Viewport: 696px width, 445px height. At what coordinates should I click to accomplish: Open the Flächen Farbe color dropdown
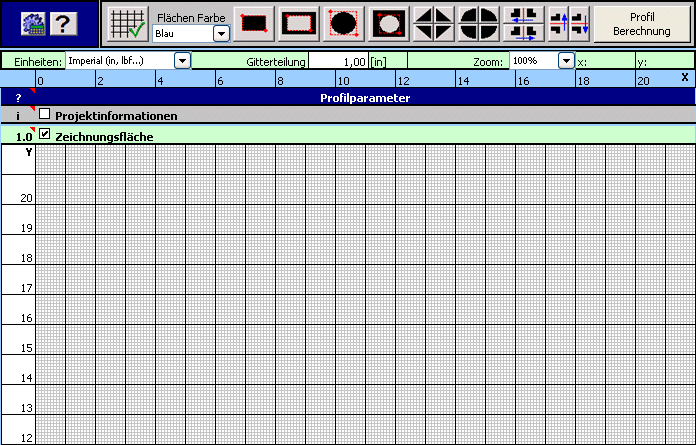[221, 34]
